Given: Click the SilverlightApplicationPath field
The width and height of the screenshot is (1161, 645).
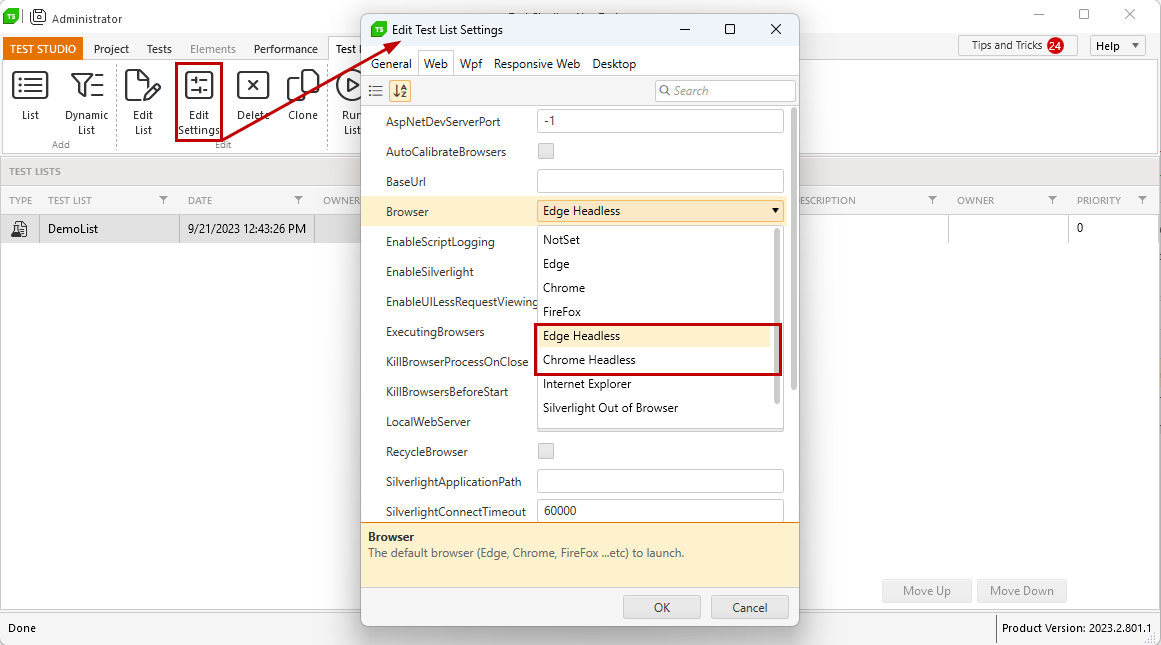Looking at the screenshot, I should pyautogui.click(x=660, y=481).
